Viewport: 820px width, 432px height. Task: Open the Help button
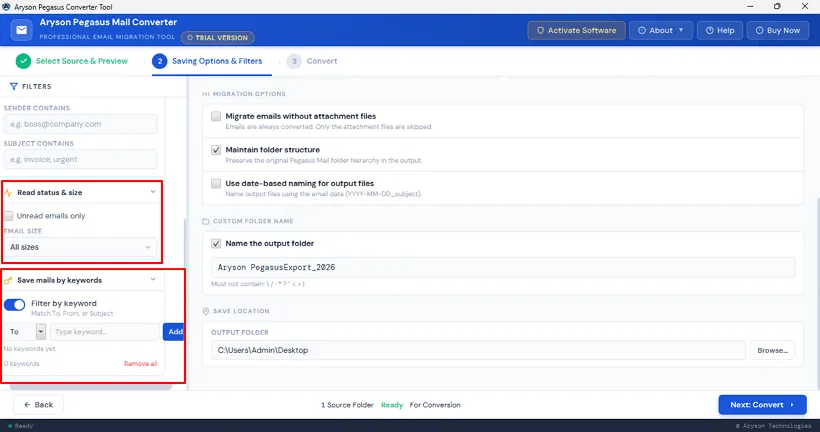[720, 30]
